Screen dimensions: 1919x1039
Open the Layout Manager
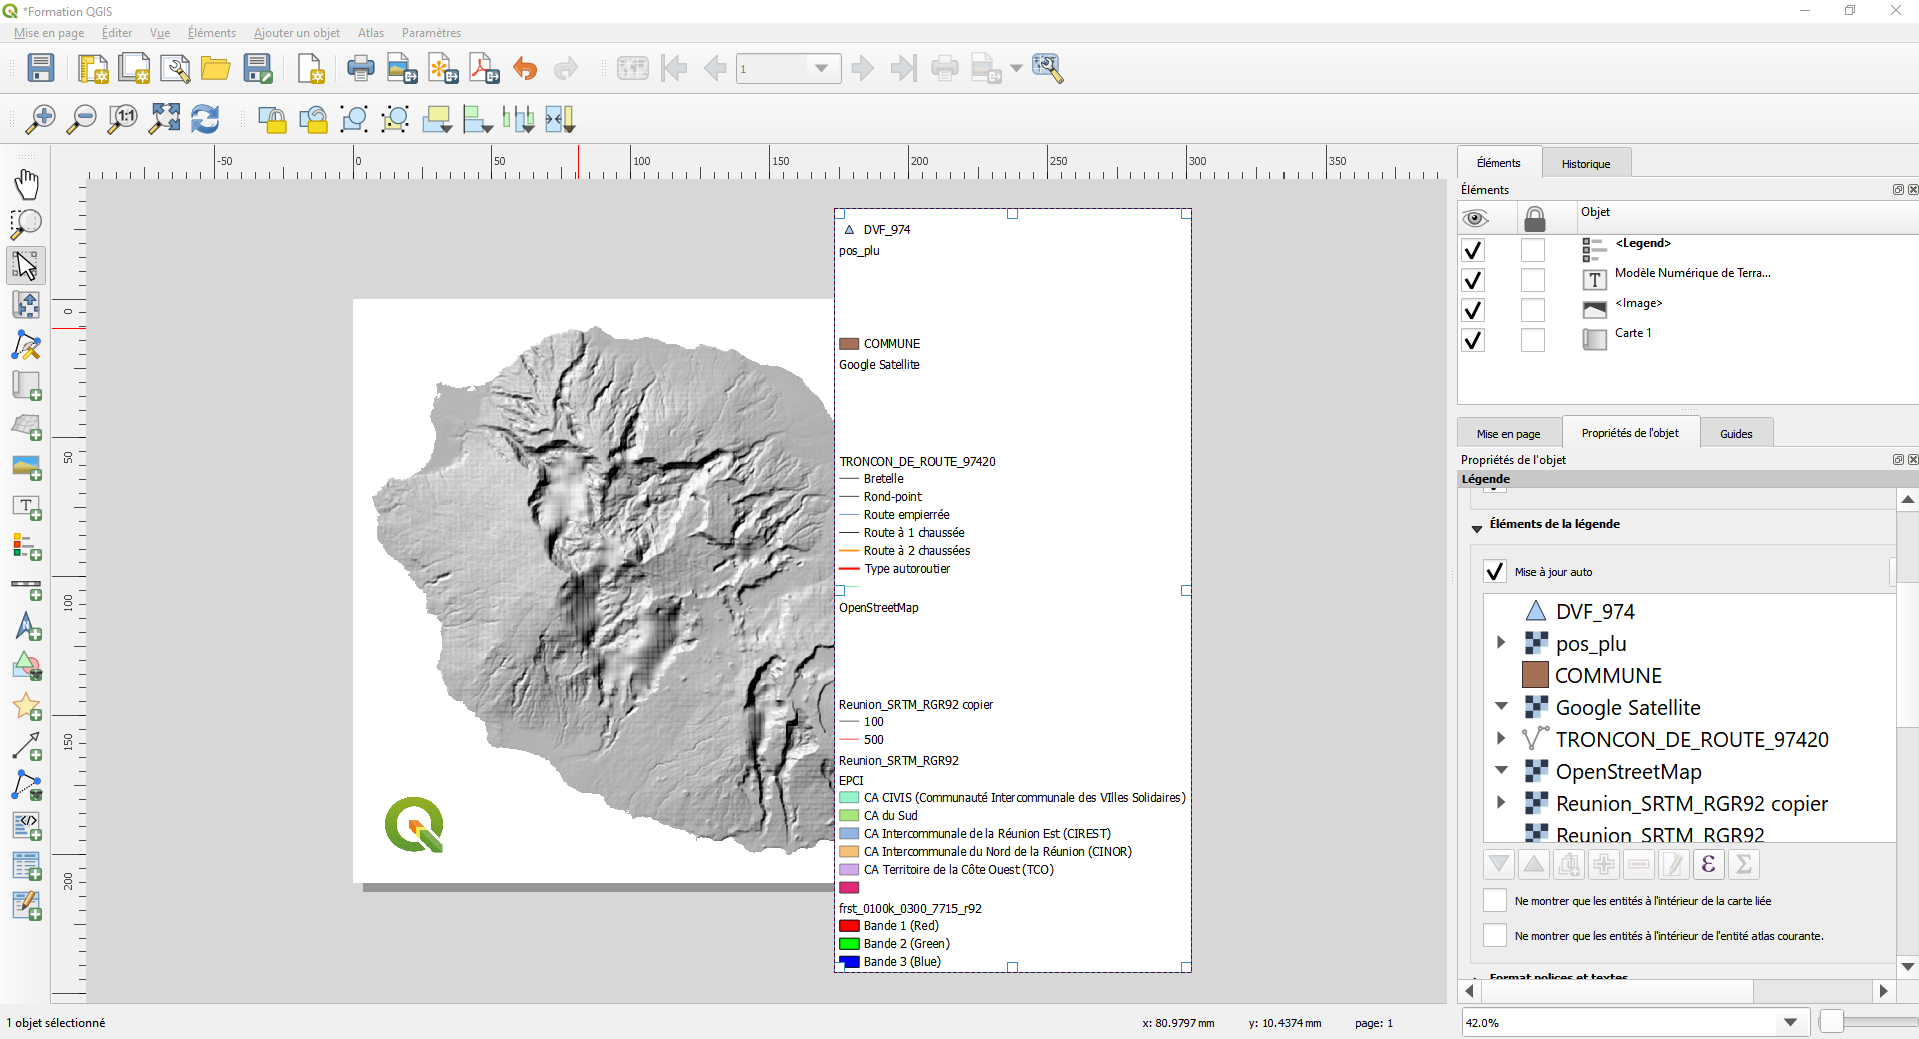pyautogui.click(x=175, y=68)
